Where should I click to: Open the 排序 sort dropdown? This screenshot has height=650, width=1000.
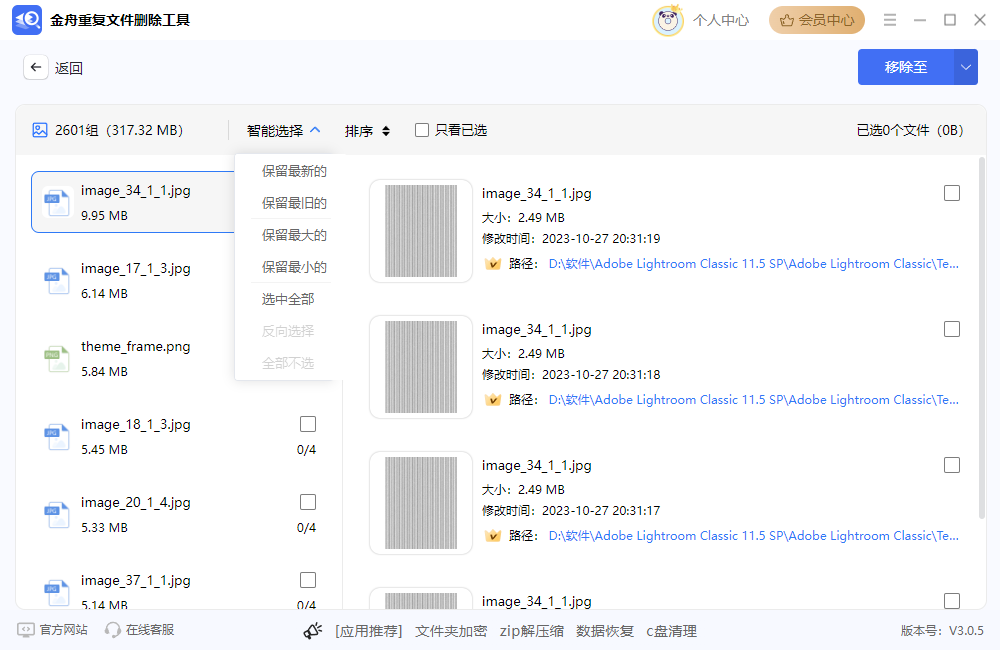(x=367, y=131)
